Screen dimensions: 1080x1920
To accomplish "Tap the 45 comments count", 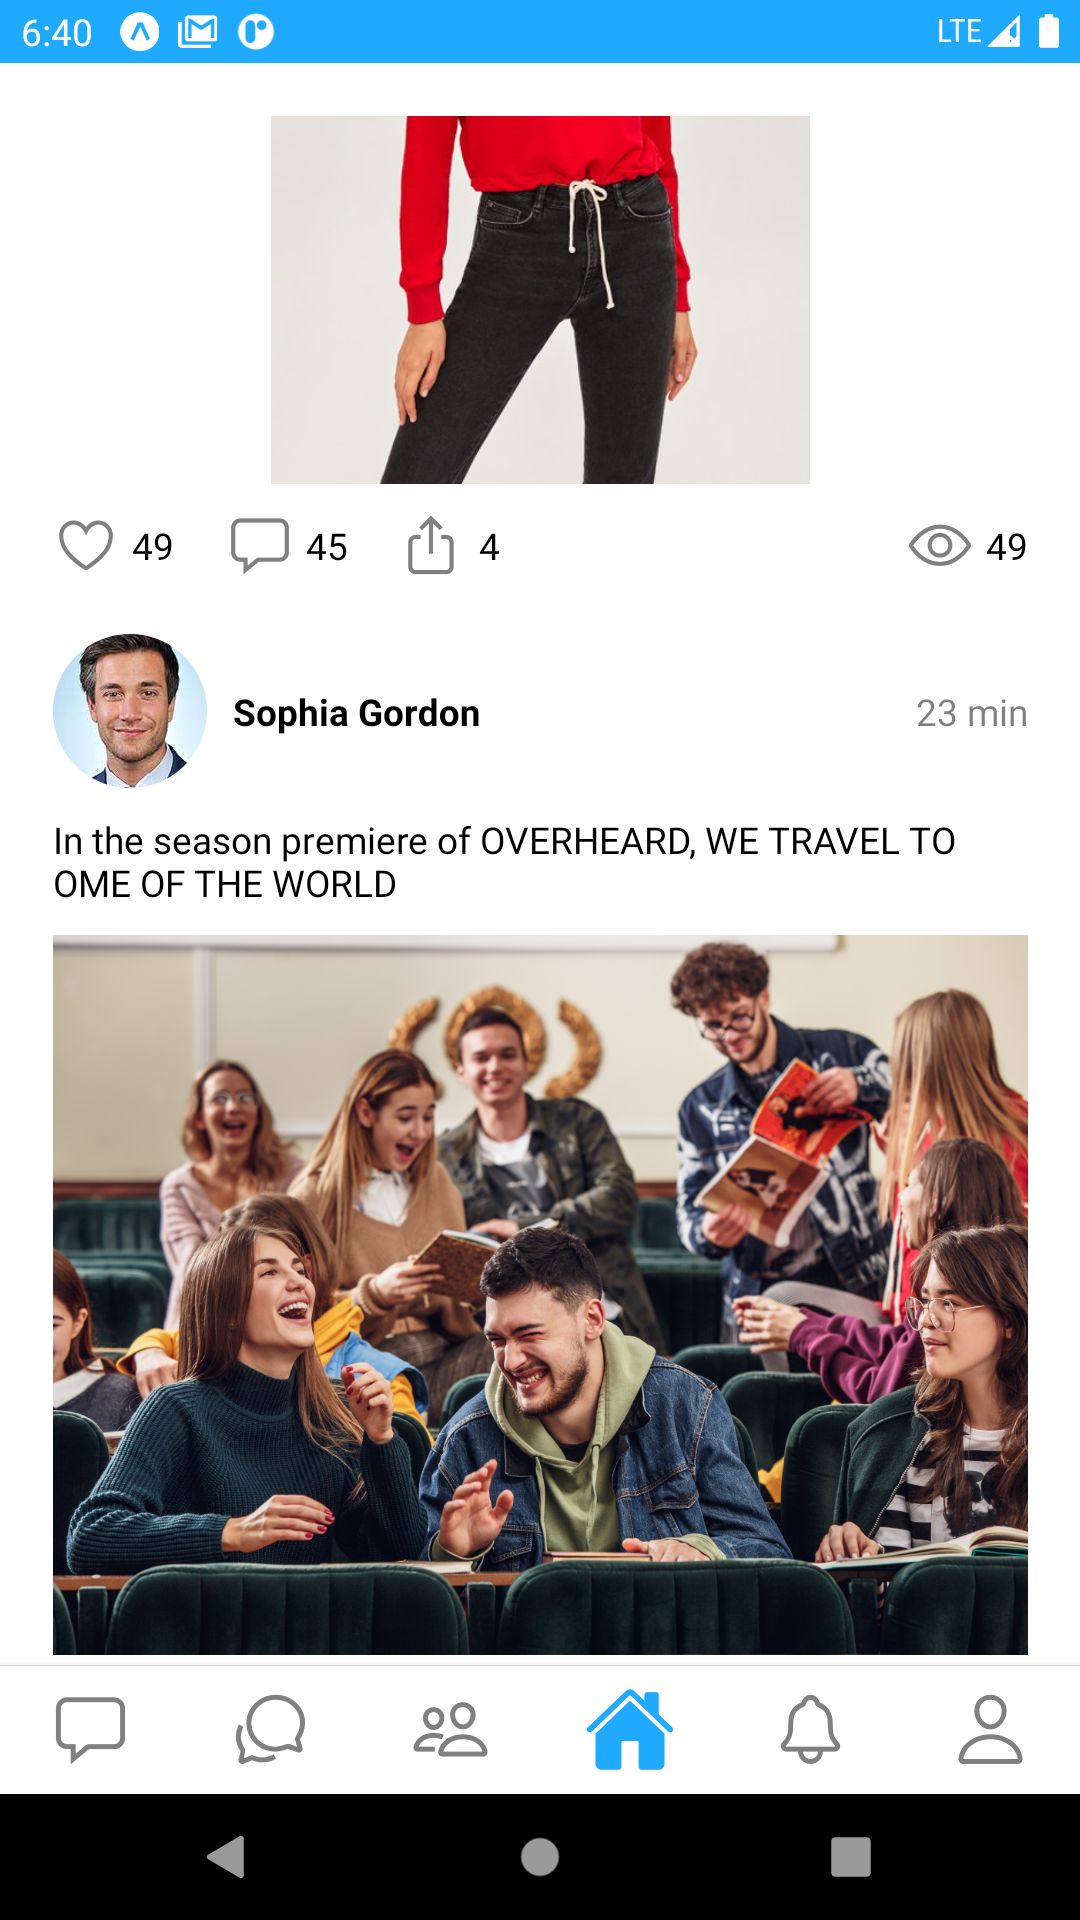I will [327, 547].
